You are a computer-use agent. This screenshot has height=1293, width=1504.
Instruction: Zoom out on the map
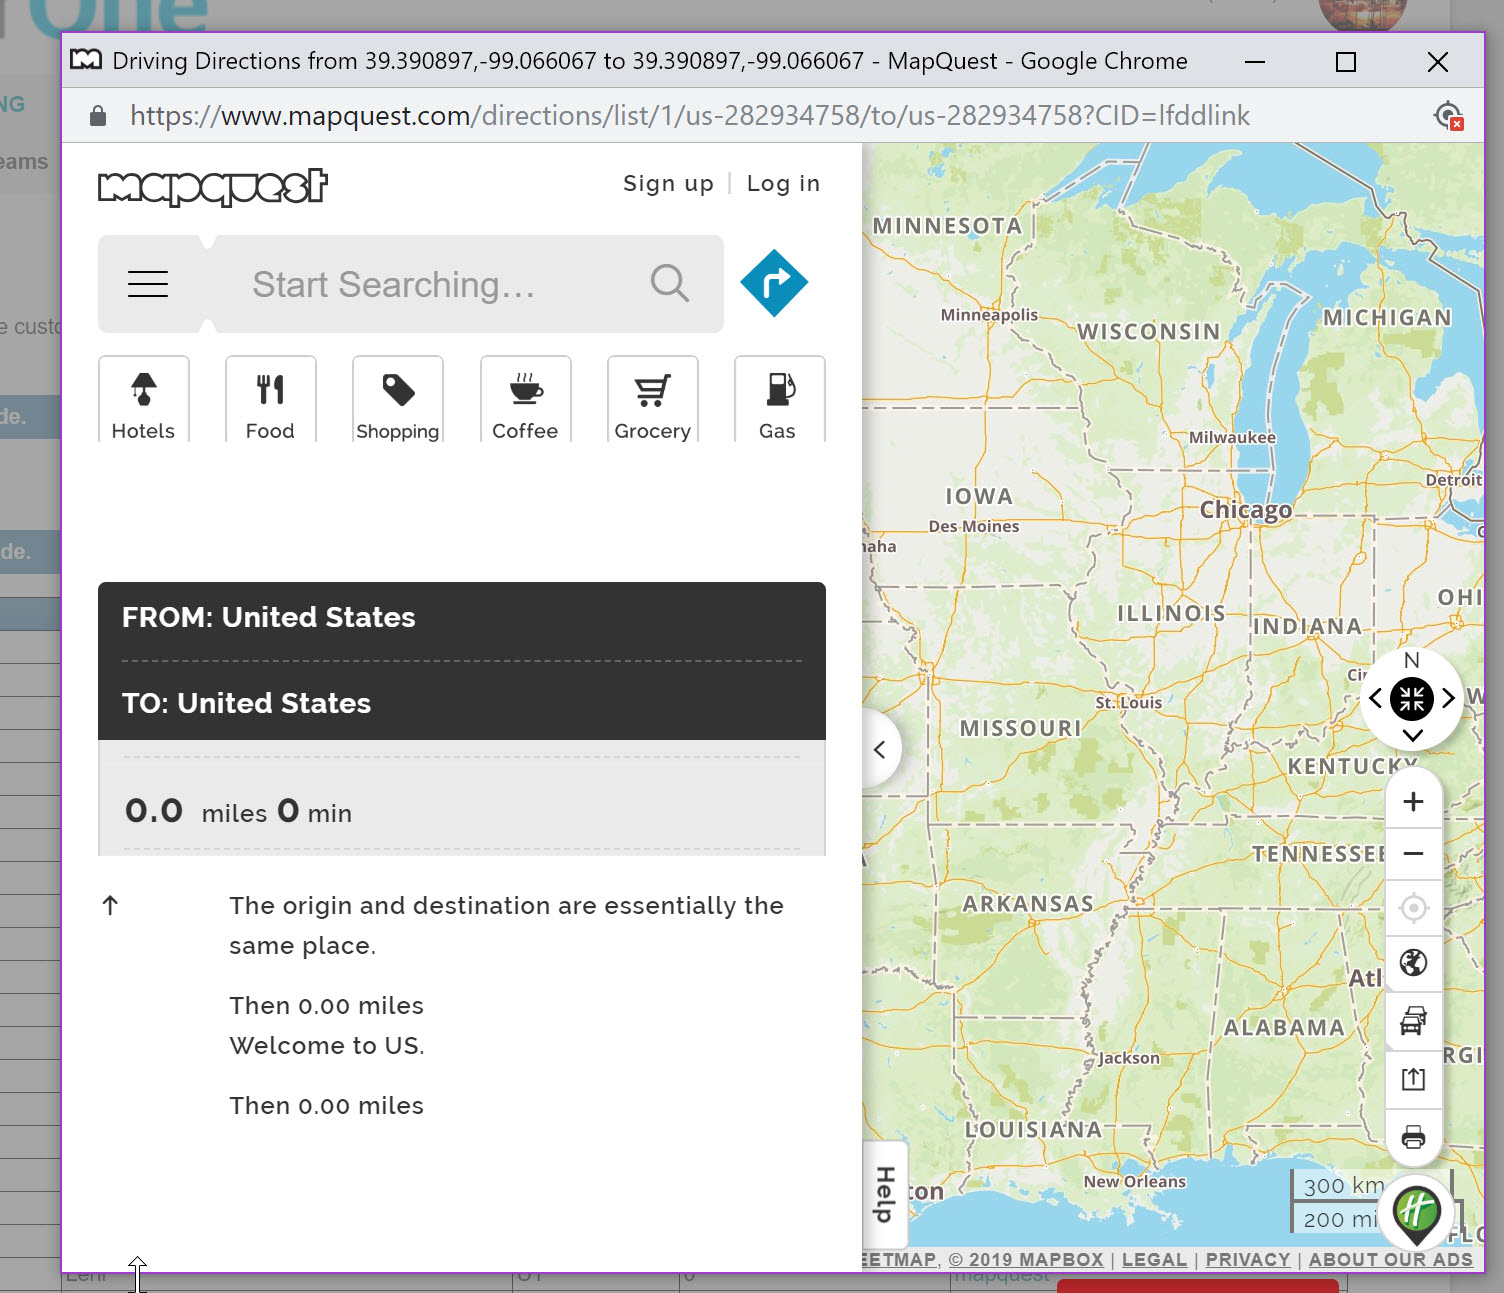(x=1413, y=854)
